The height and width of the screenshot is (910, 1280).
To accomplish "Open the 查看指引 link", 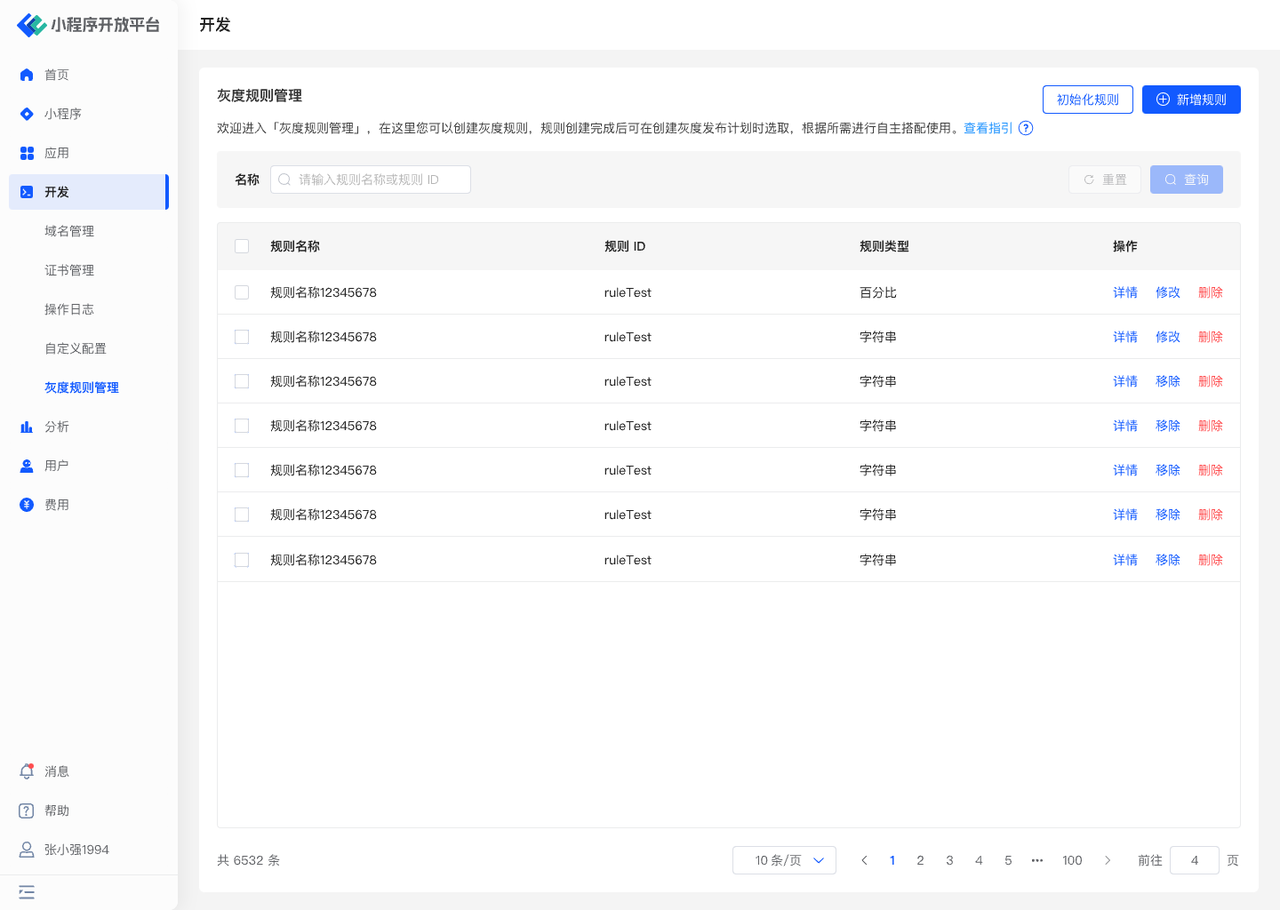I will [987, 128].
